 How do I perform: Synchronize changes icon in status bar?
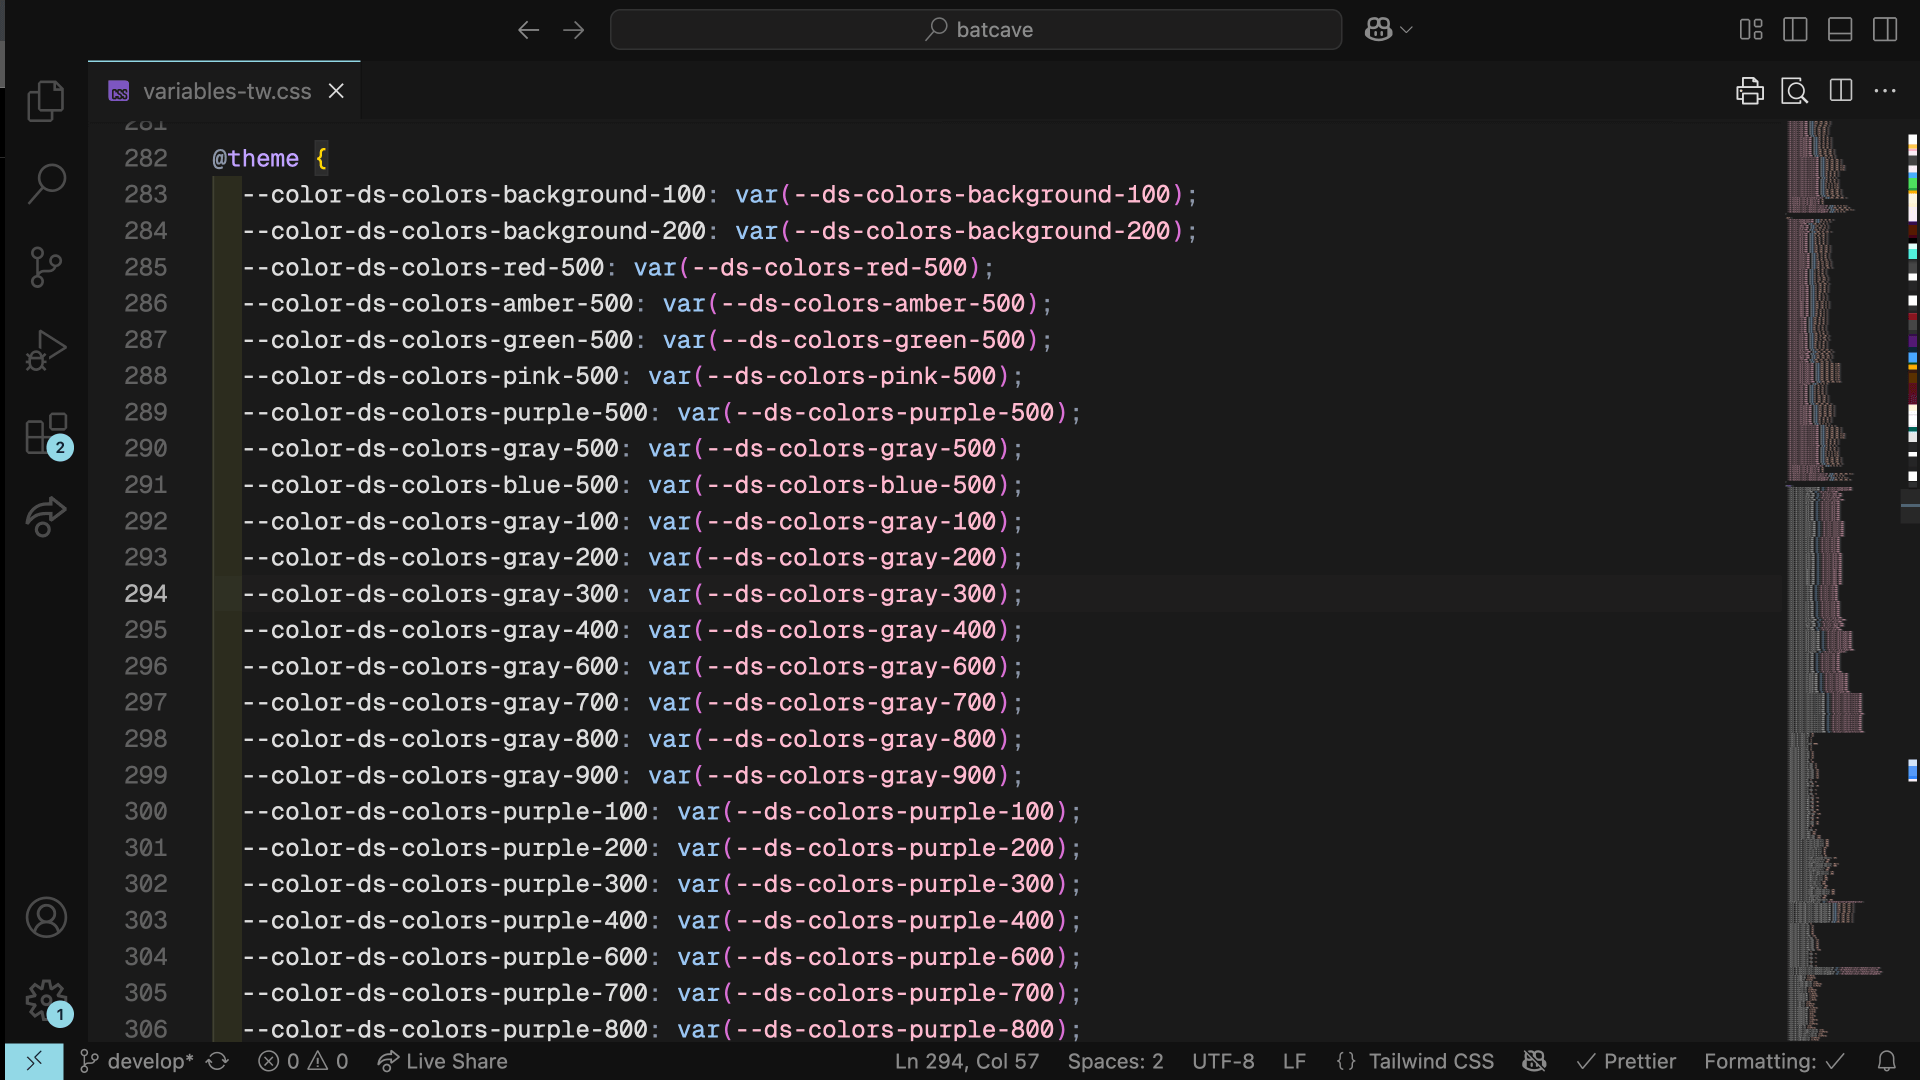pos(217,1061)
